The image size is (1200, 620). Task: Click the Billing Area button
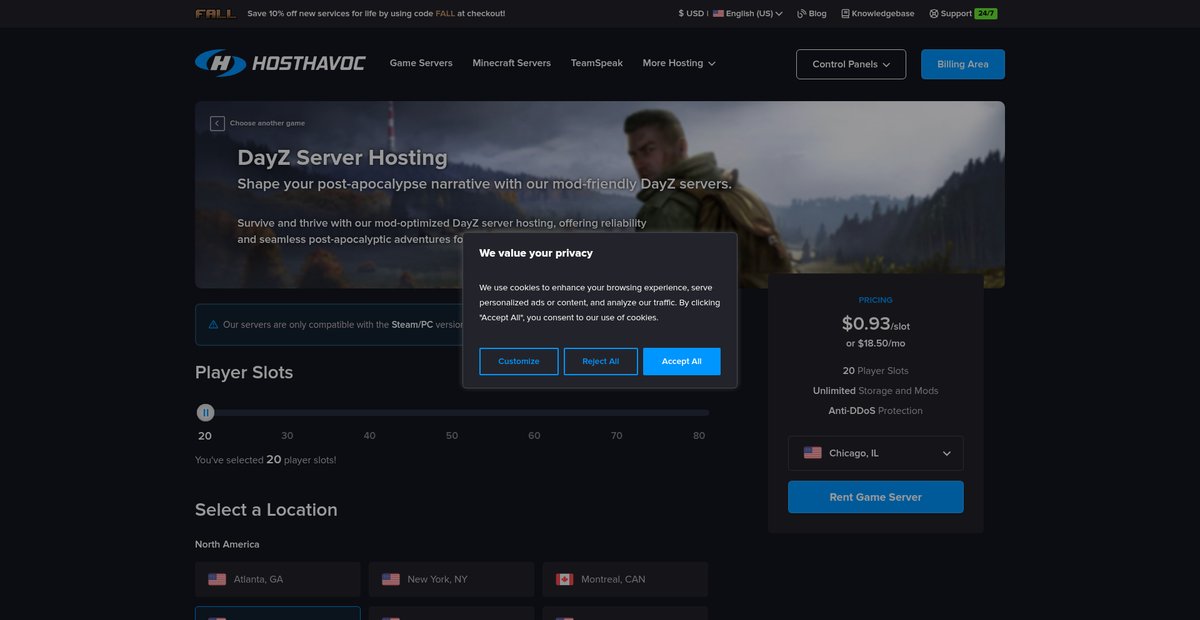pyautogui.click(x=963, y=64)
